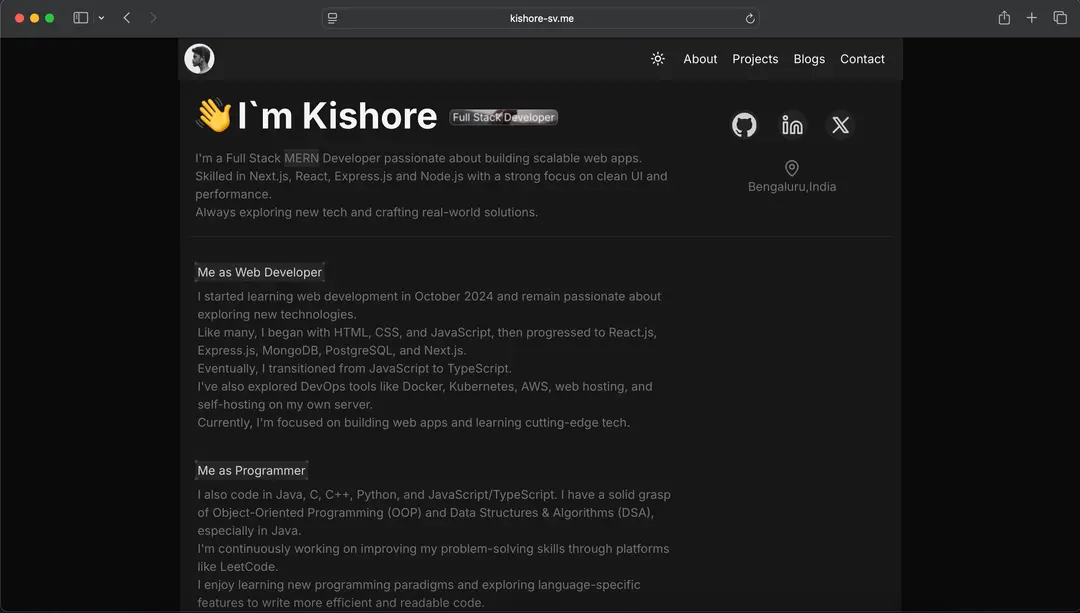Click the profile avatar in header
Image resolution: width=1080 pixels, height=613 pixels.
tap(199, 59)
